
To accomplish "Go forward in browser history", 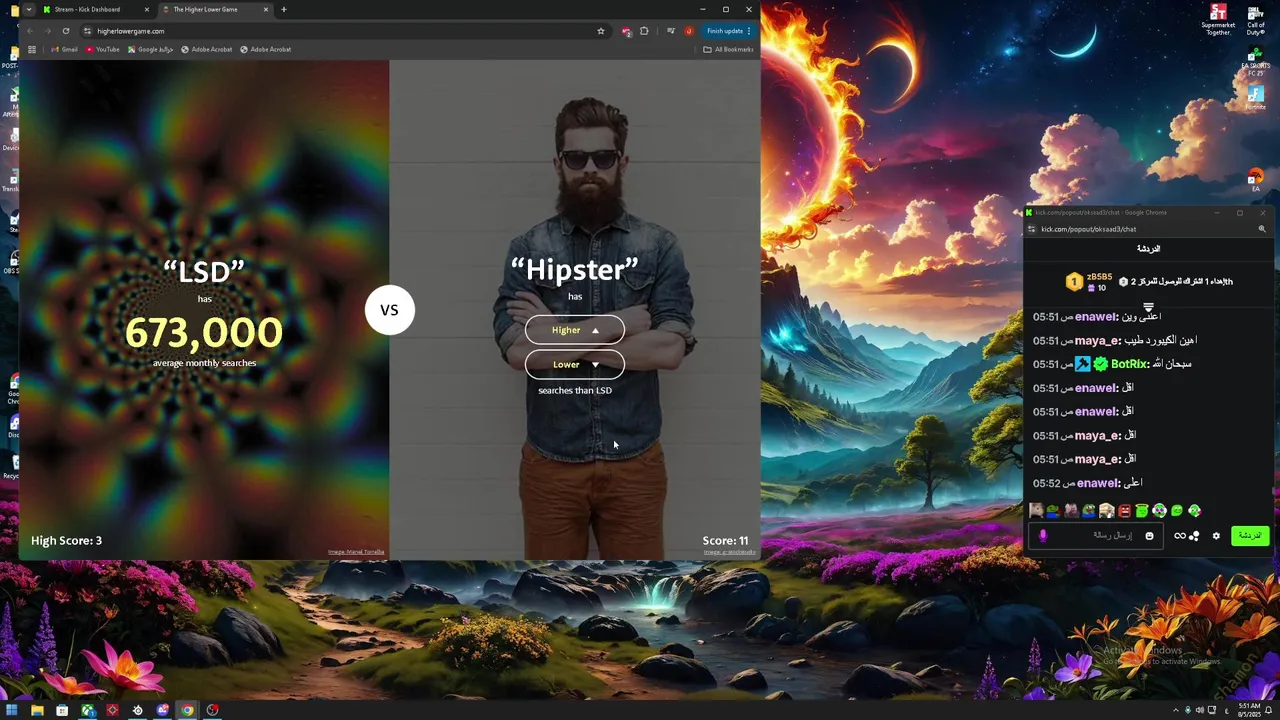I will tap(48, 31).
